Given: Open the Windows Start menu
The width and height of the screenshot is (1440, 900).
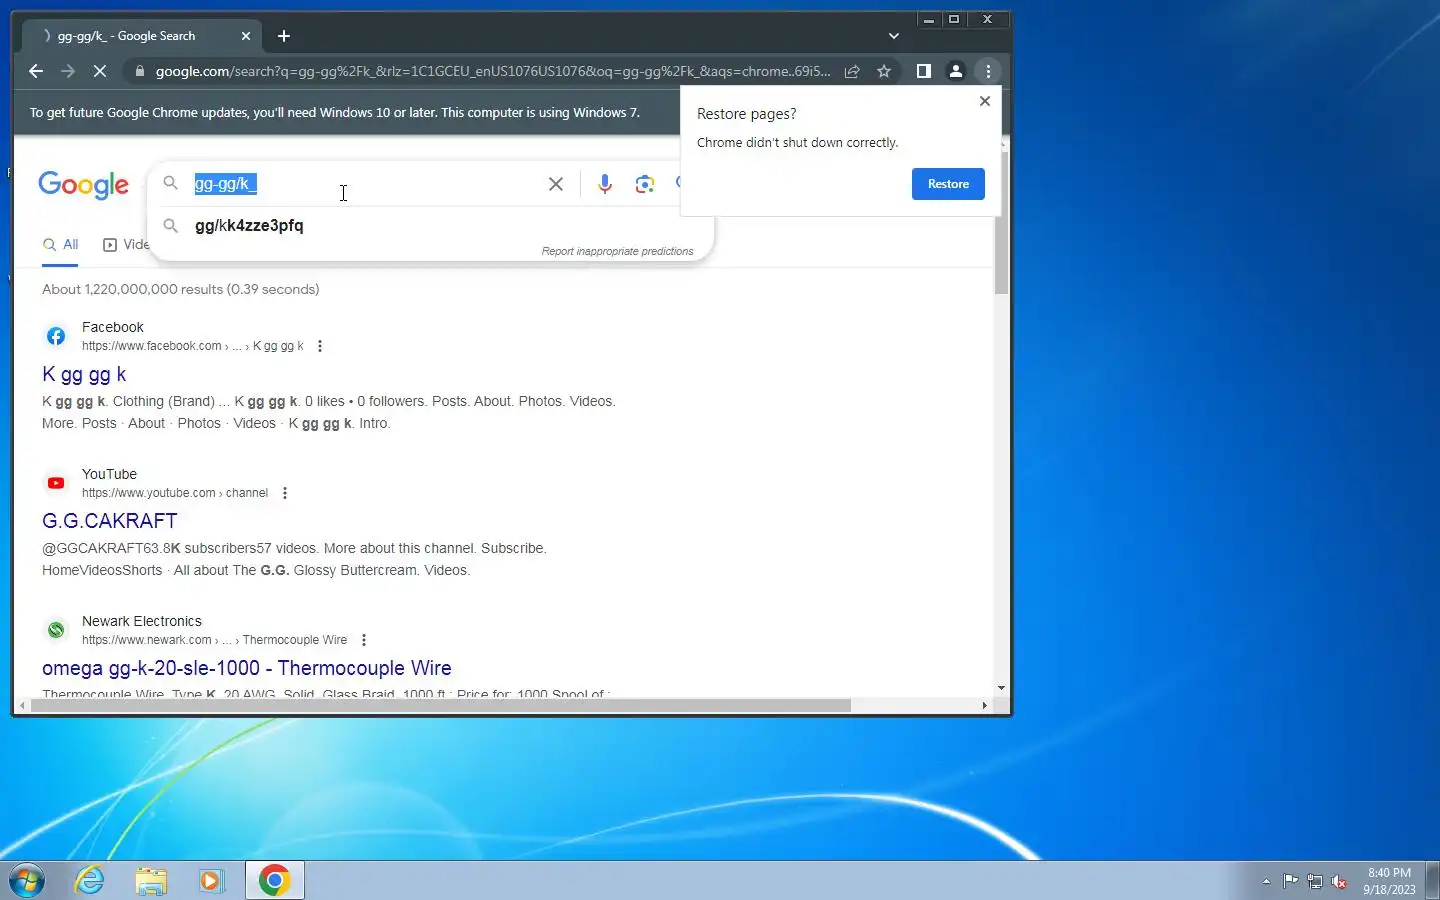Looking at the screenshot, I should [27, 881].
